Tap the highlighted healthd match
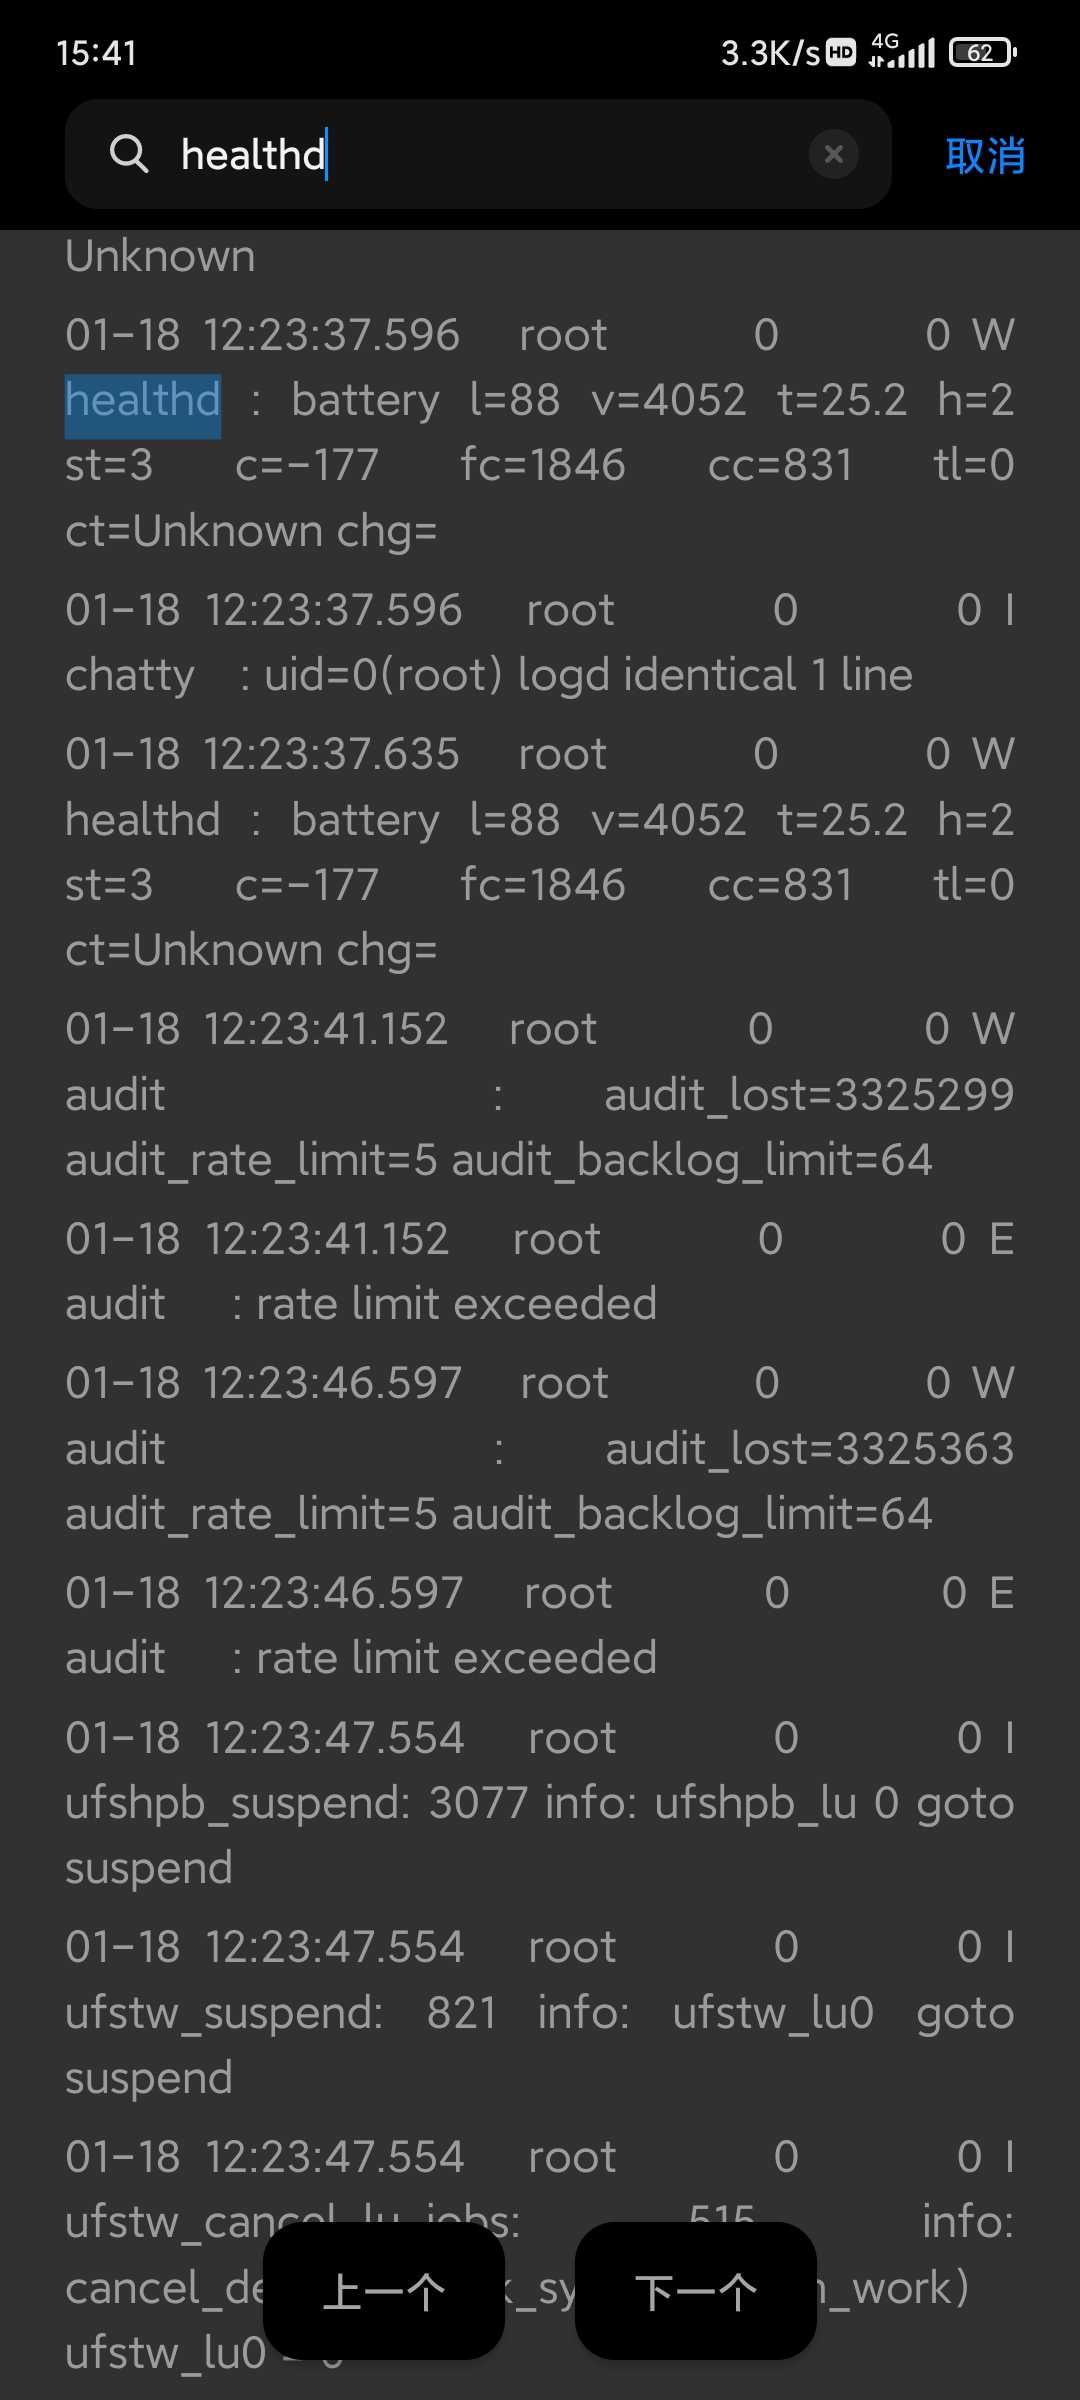This screenshot has width=1080, height=2400. click(143, 400)
